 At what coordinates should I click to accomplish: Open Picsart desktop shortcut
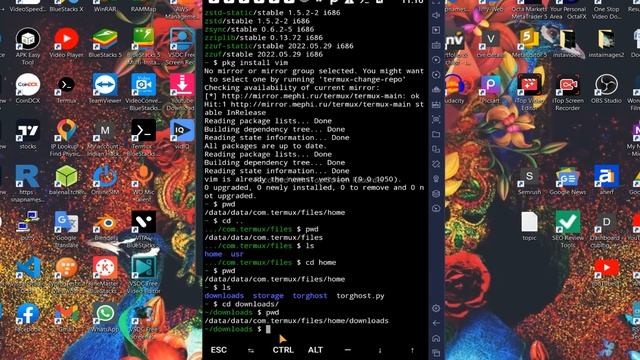pyautogui.click(x=491, y=88)
